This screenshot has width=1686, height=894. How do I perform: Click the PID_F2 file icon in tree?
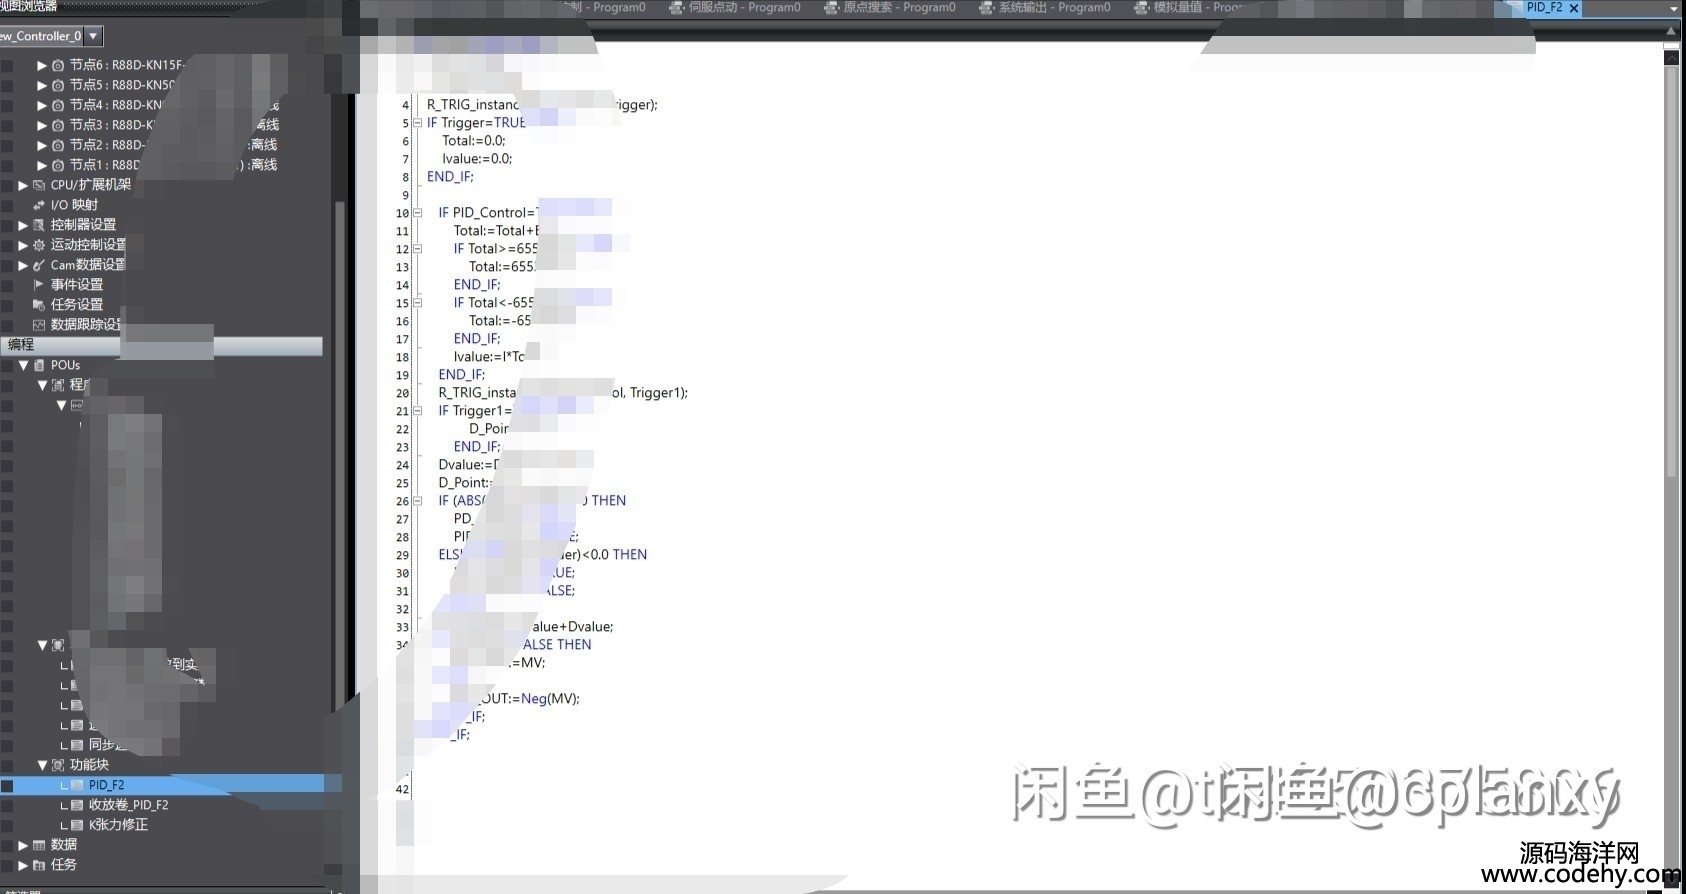(x=77, y=785)
